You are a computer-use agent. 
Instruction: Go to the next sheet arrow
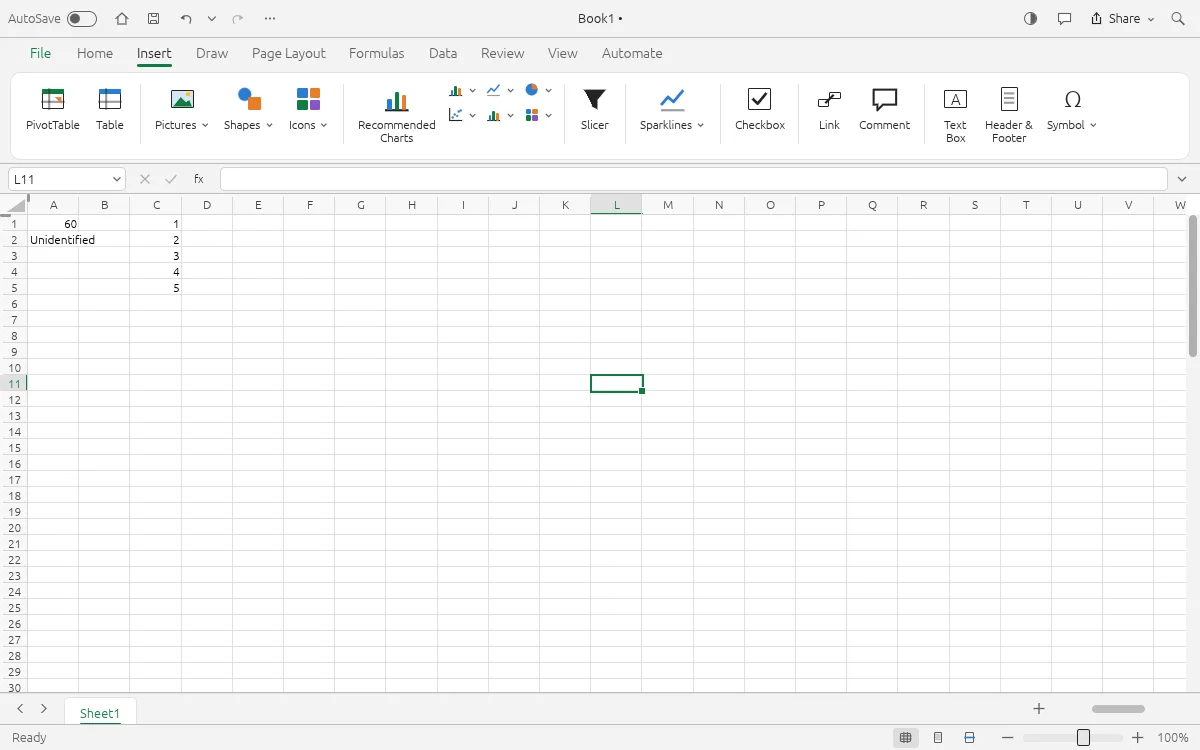click(x=44, y=709)
